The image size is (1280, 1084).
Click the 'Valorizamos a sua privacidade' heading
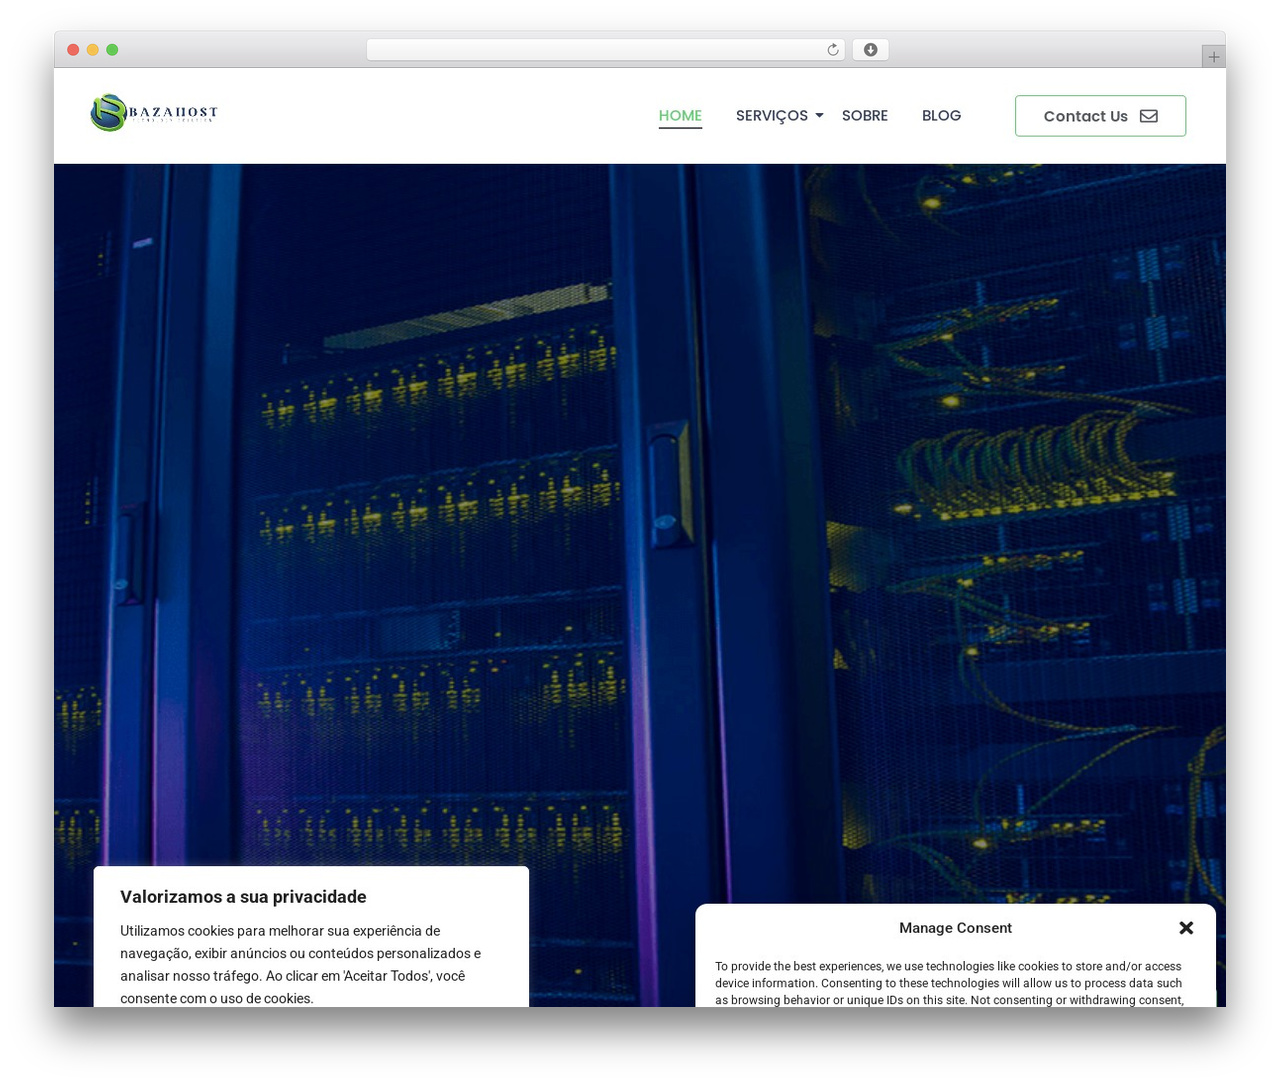[x=243, y=897]
